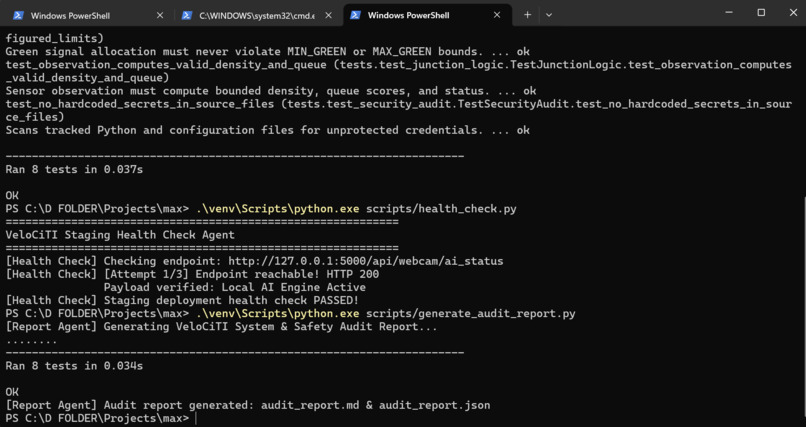
Task: Click 'Scans tracked Python and configuration files' line
Action: pos(267,130)
